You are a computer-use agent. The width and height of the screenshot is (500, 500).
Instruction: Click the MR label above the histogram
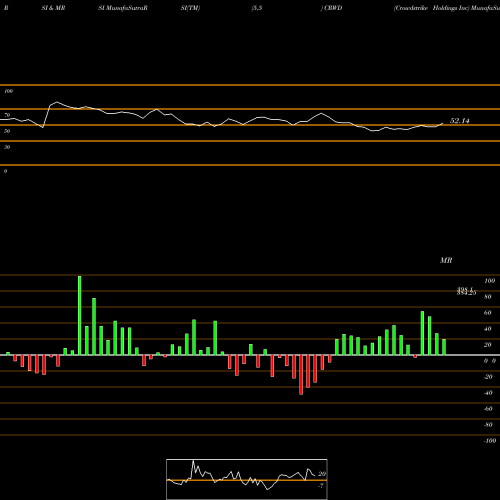tap(446, 261)
